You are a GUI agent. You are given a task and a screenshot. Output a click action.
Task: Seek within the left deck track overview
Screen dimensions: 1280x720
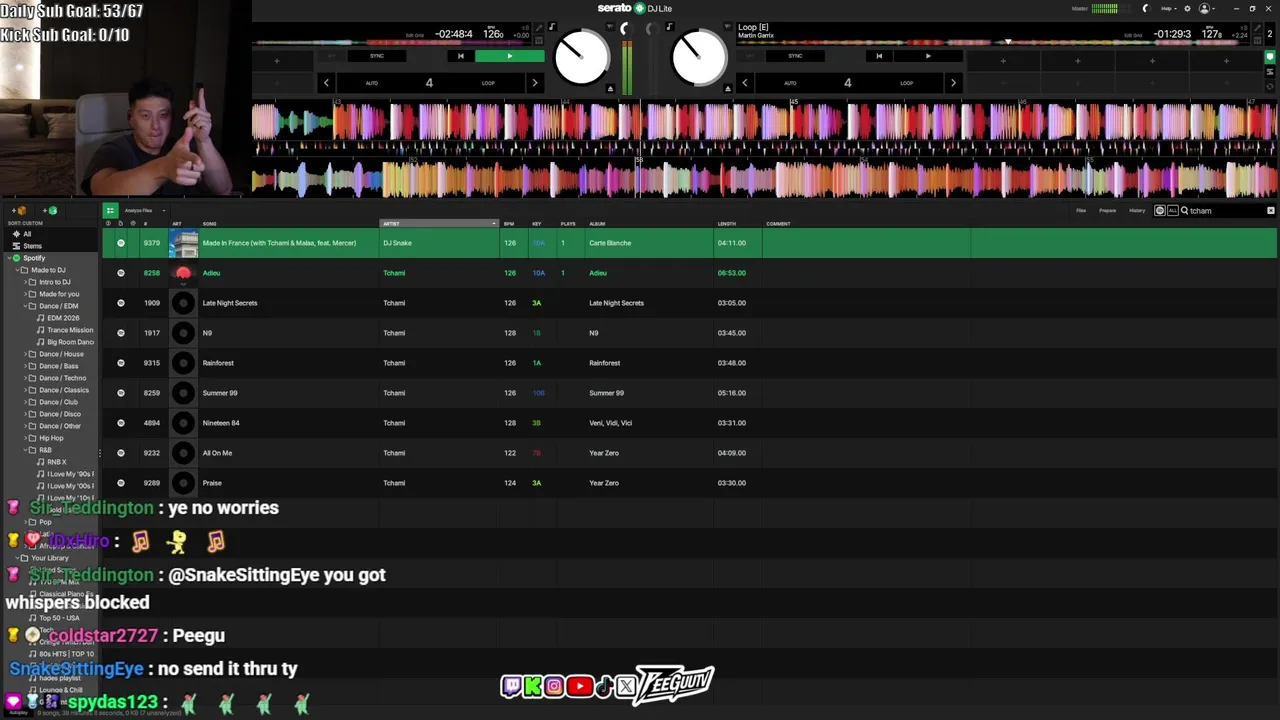[390, 42]
